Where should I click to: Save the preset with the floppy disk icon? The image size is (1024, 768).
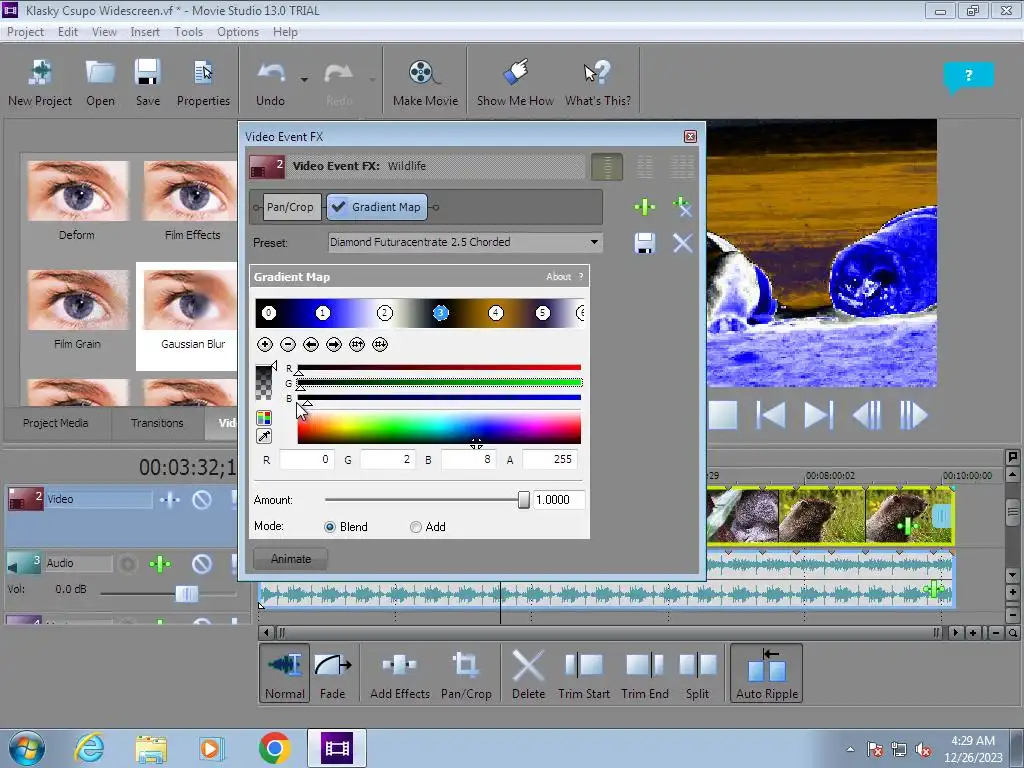[x=645, y=243]
